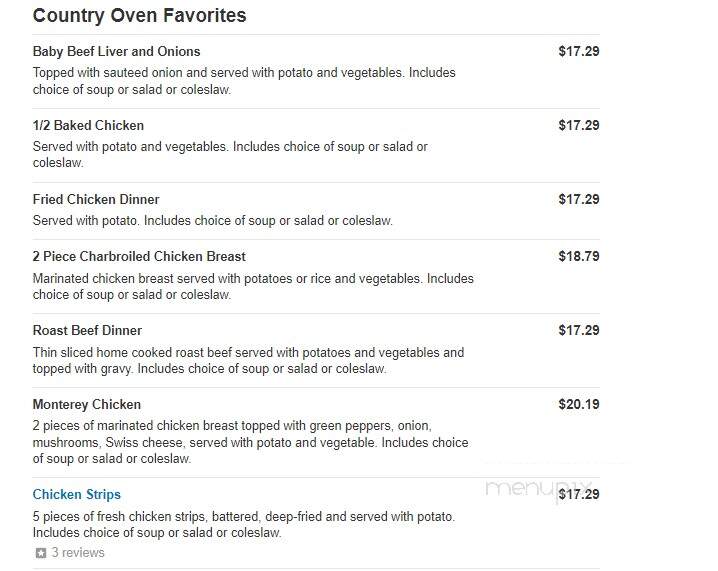The height and width of the screenshot is (571, 718).
Task: Click the star icon beside 3 reviews
Action: pyautogui.click(x=41, y=553)
